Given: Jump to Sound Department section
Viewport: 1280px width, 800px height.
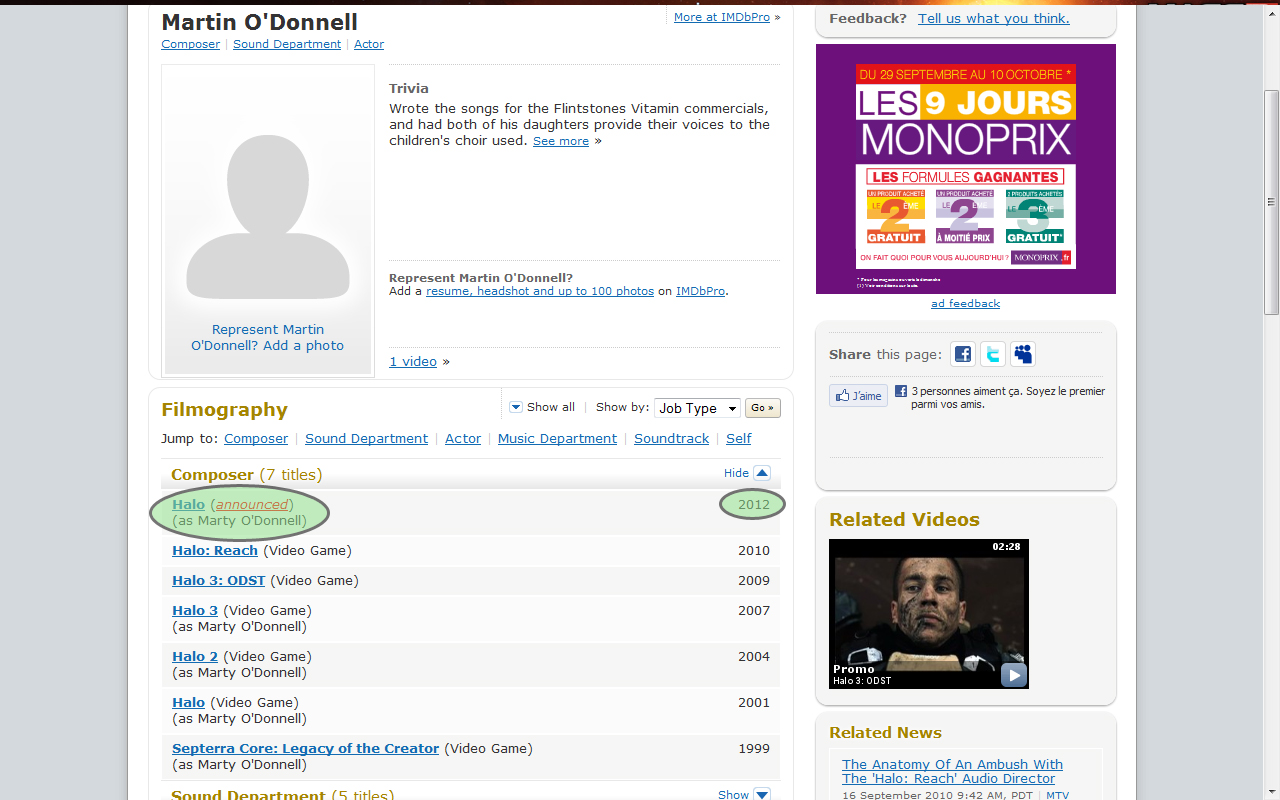Looking at the screenshot, I should [366, 438].
